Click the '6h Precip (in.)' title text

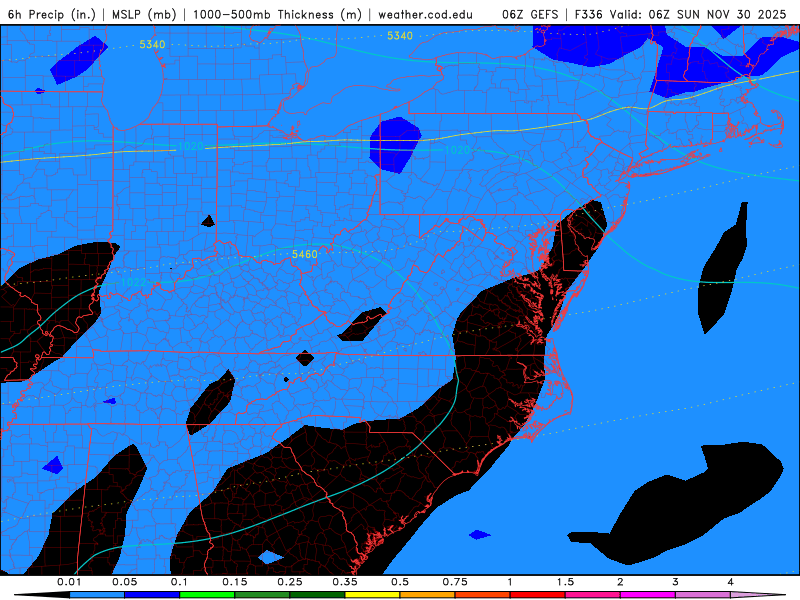[52, 14]
